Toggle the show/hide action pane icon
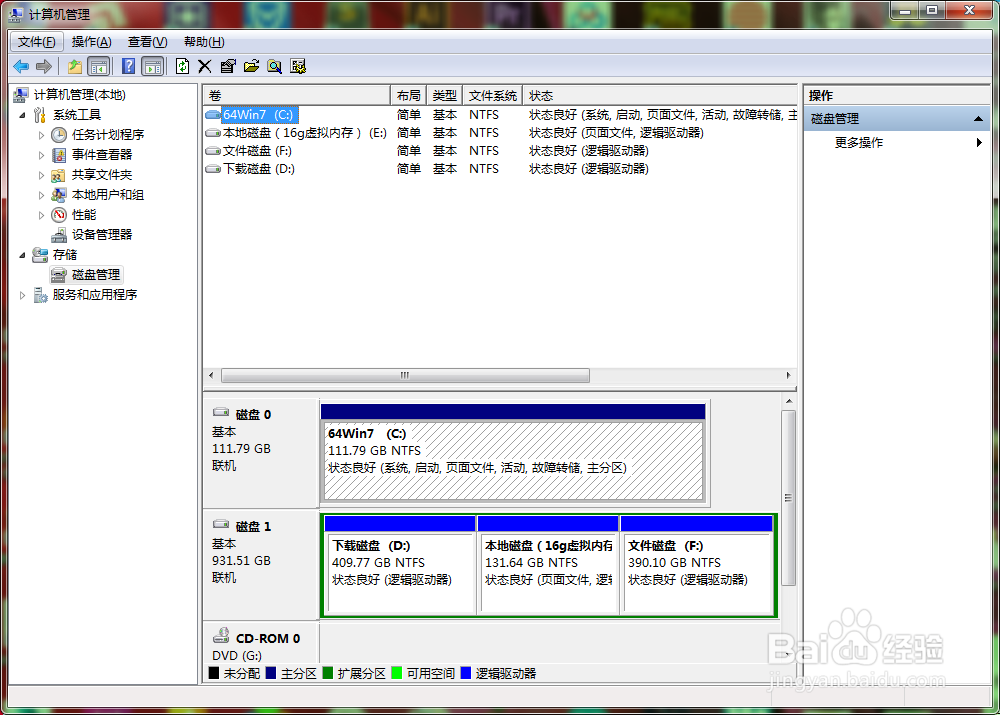The width and height of the screenshot is (1000, 715). click(x=152, y=66)
